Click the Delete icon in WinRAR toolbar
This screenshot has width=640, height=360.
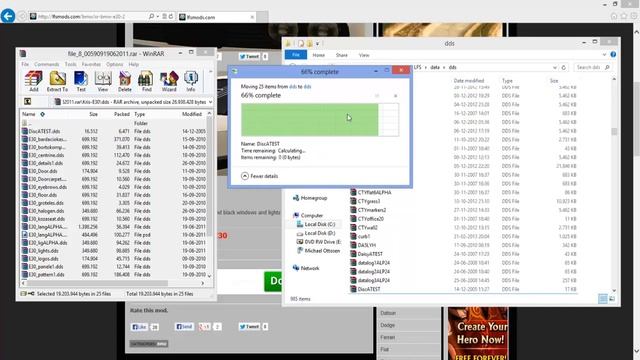[125, 81]
